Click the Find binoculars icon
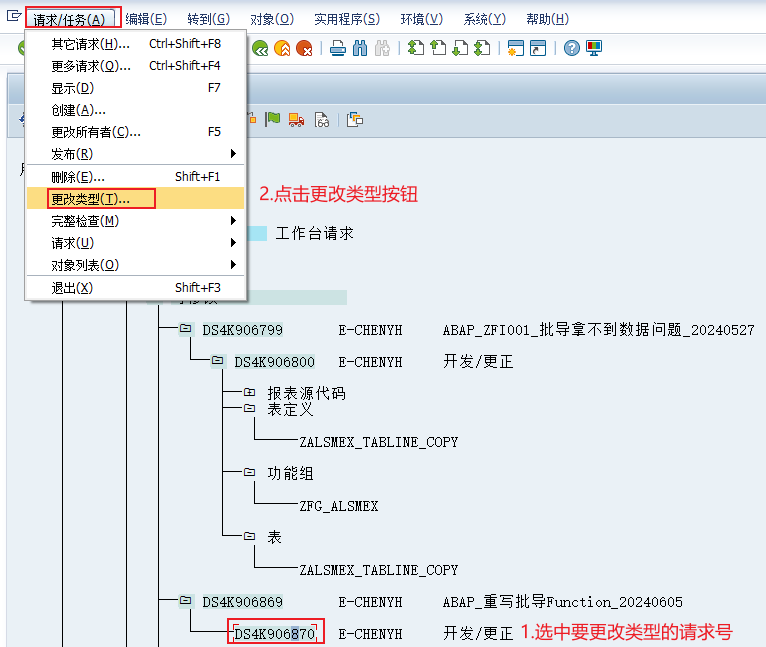The width and height of the screenshot is (766, 647). point(360,48)
